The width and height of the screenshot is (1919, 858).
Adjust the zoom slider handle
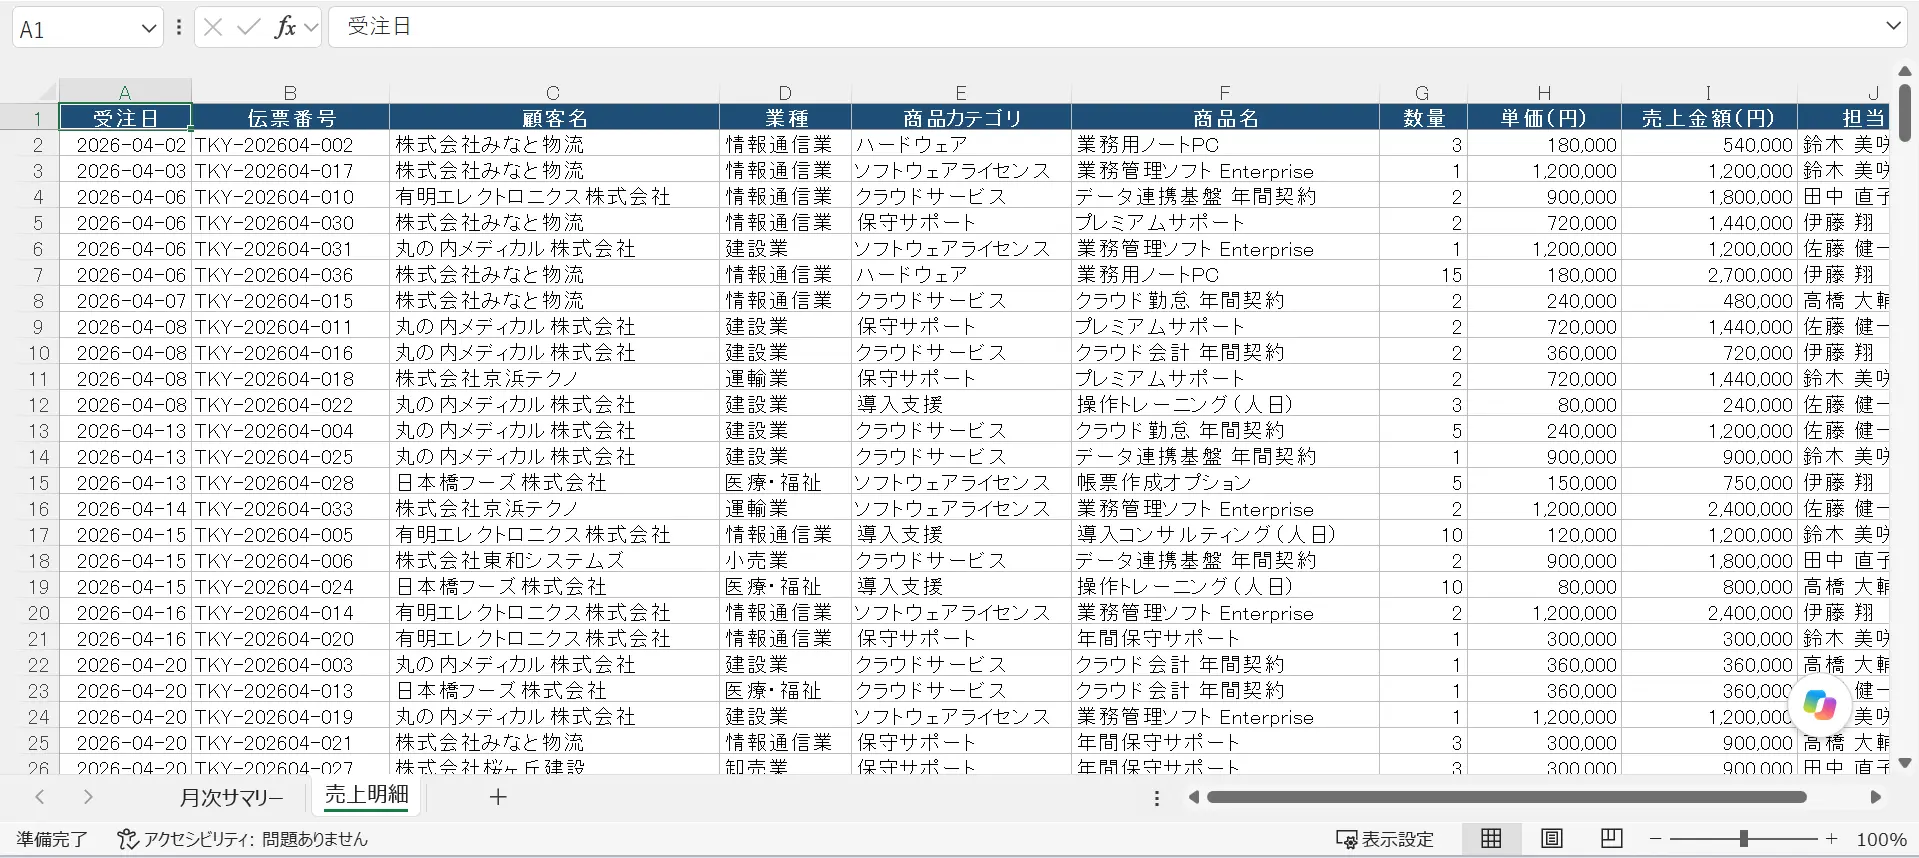click(1744, 839)
